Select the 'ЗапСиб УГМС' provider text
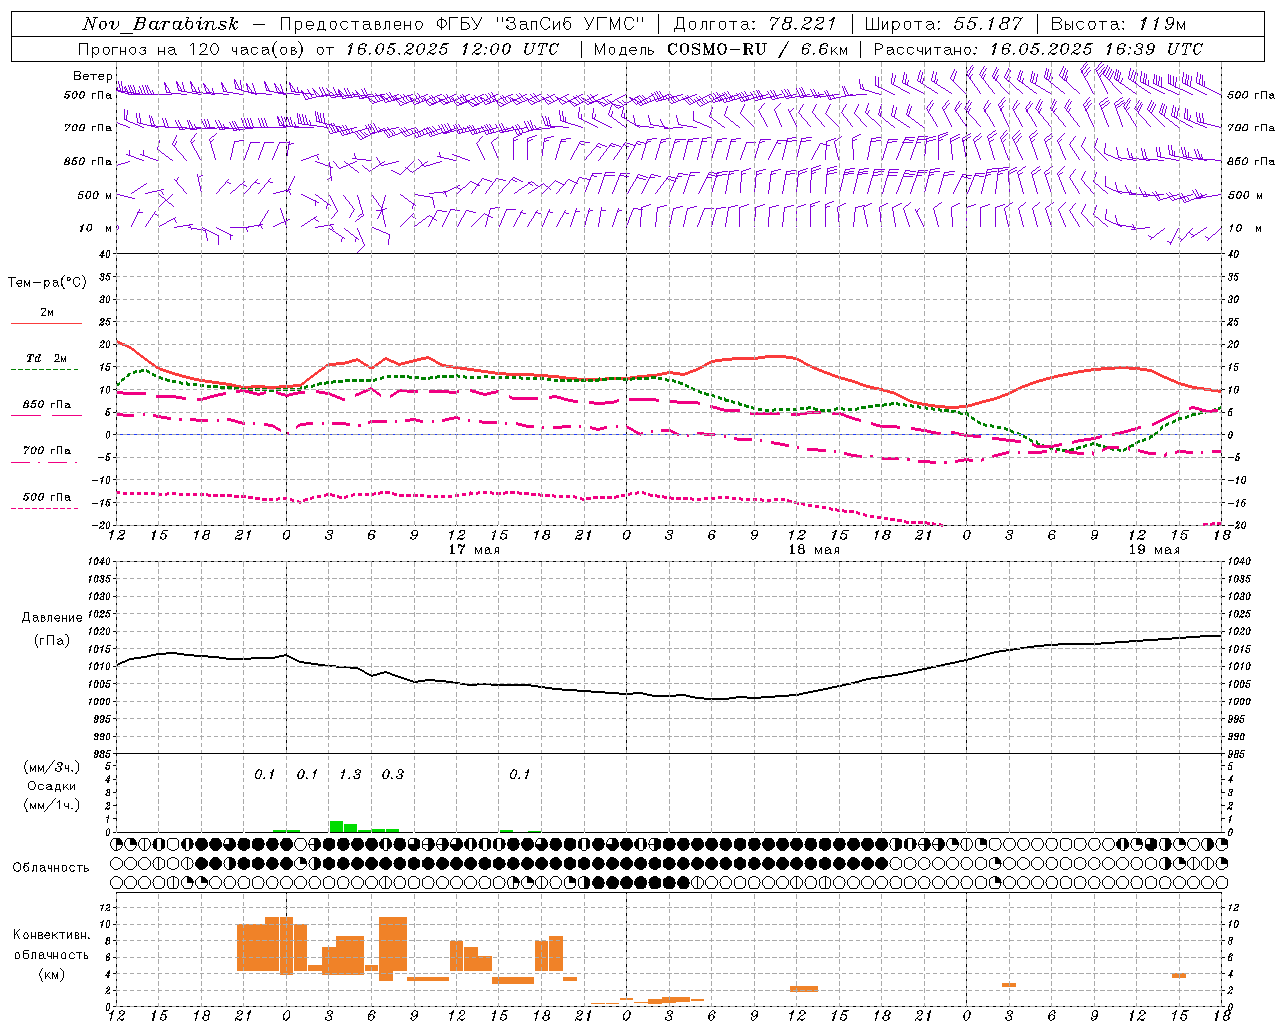 point(571,24)
